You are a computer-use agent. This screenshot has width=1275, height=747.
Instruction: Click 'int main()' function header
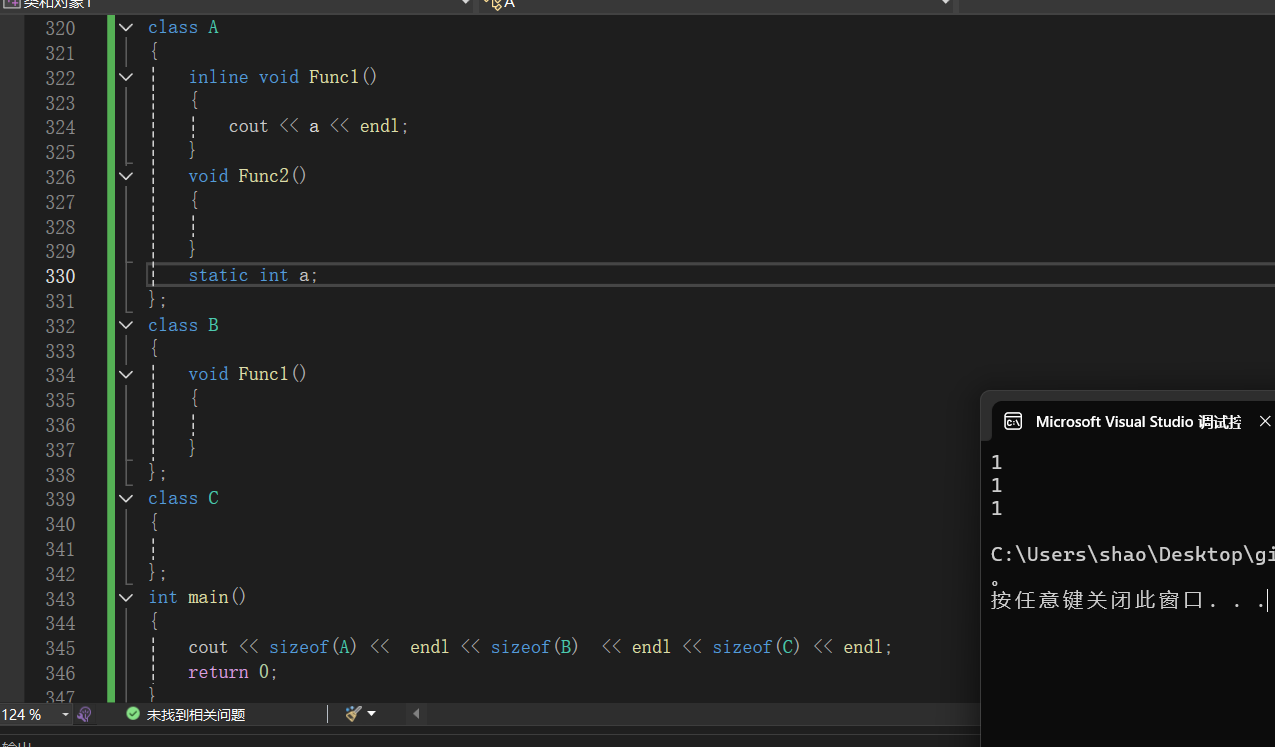[197, 597]
